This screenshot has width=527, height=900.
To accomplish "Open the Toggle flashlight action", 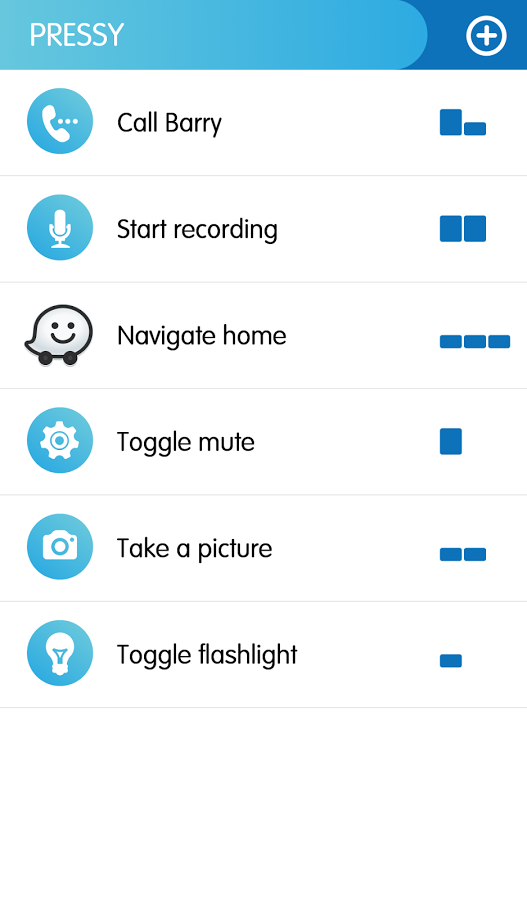I will [264, 655].
